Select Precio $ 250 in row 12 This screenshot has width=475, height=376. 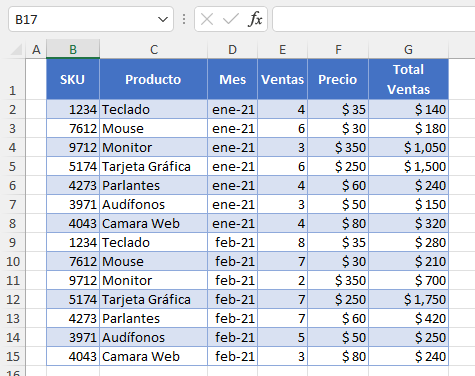click(x=338, y=299)
